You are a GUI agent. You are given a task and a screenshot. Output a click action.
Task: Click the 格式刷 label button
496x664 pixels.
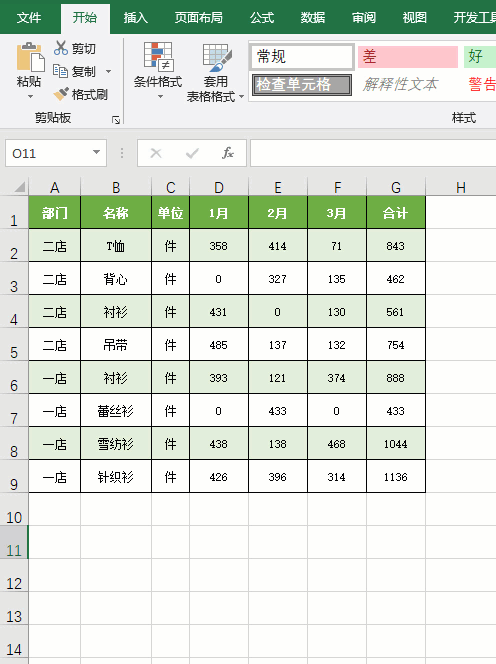(x=90, y=94)
